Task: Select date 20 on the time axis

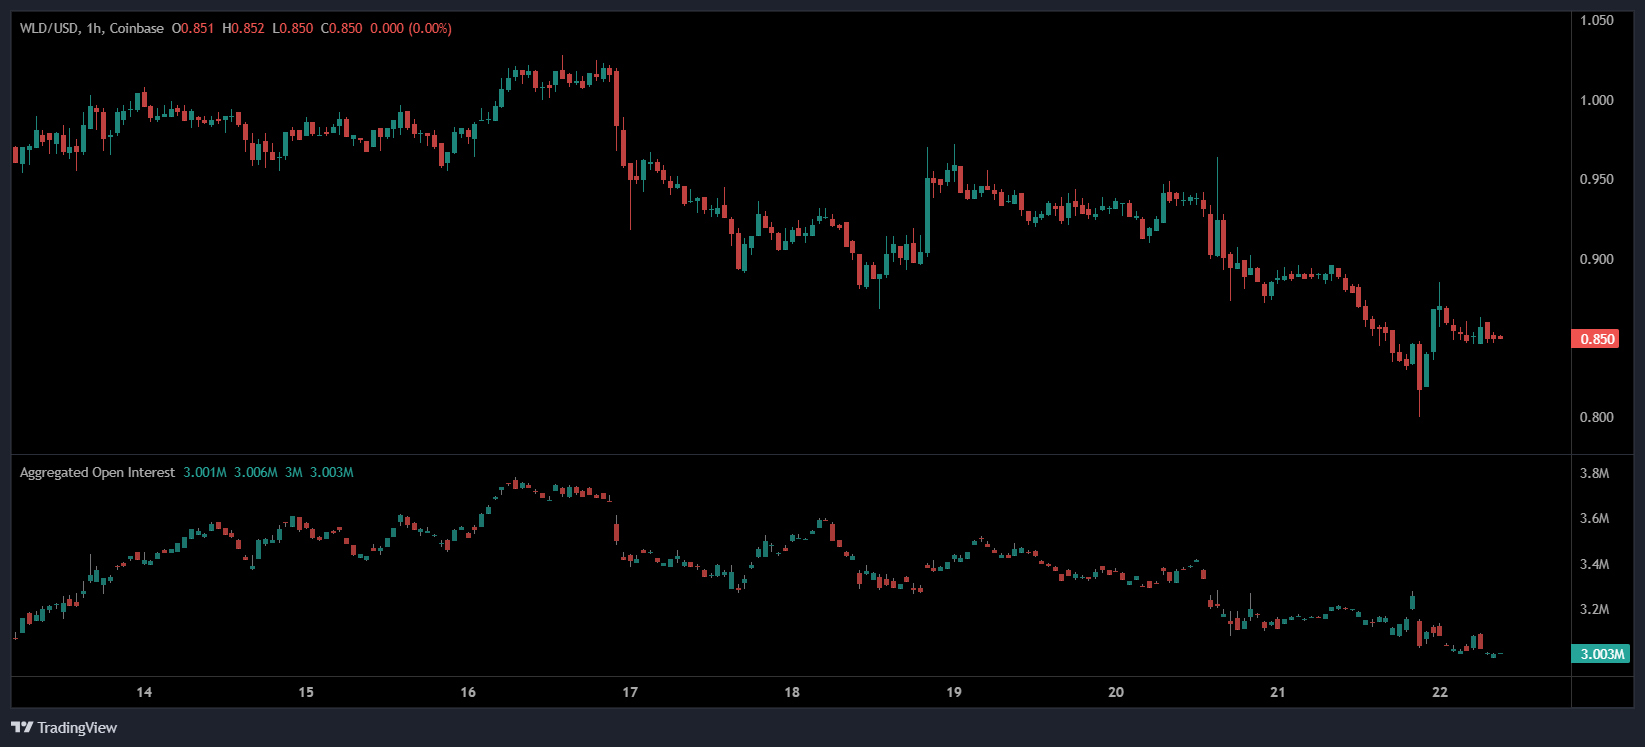Action: 1116,692
